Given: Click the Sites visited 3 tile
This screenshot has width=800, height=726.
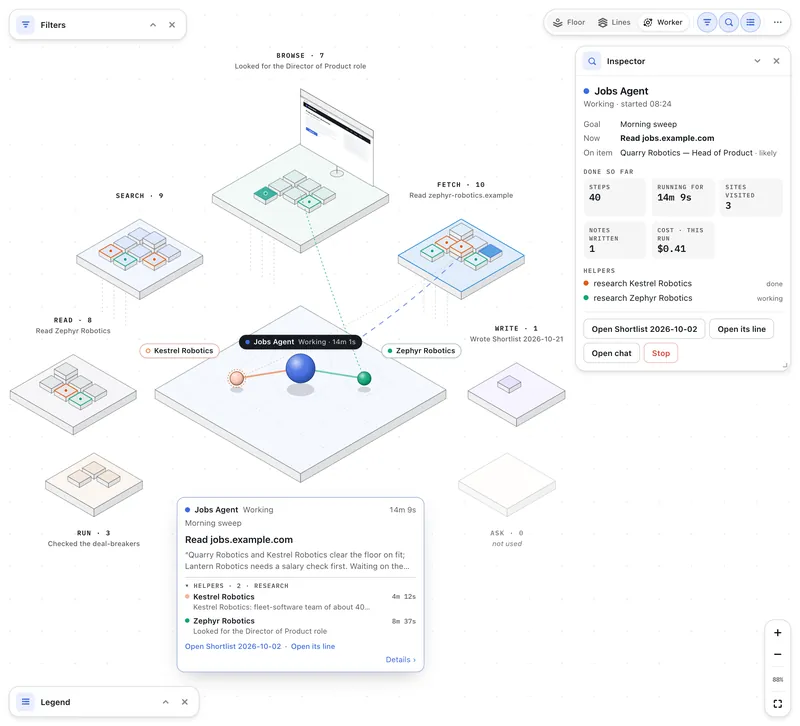Looking at the screenshot, I should pyautogui.click(x=751, y=197).
